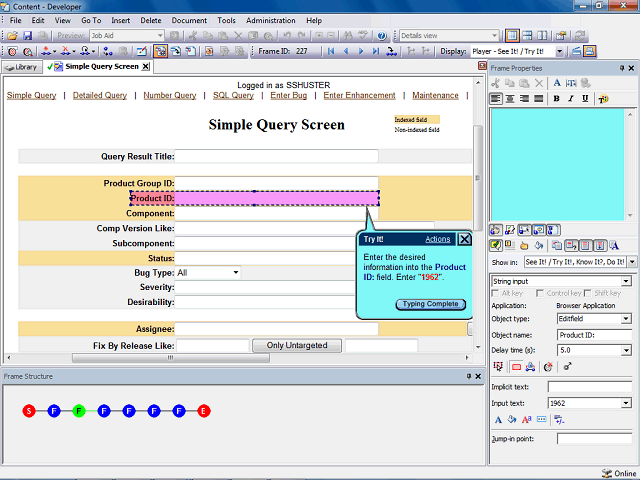Click the delete frame icon with red X

click(65, 51)
